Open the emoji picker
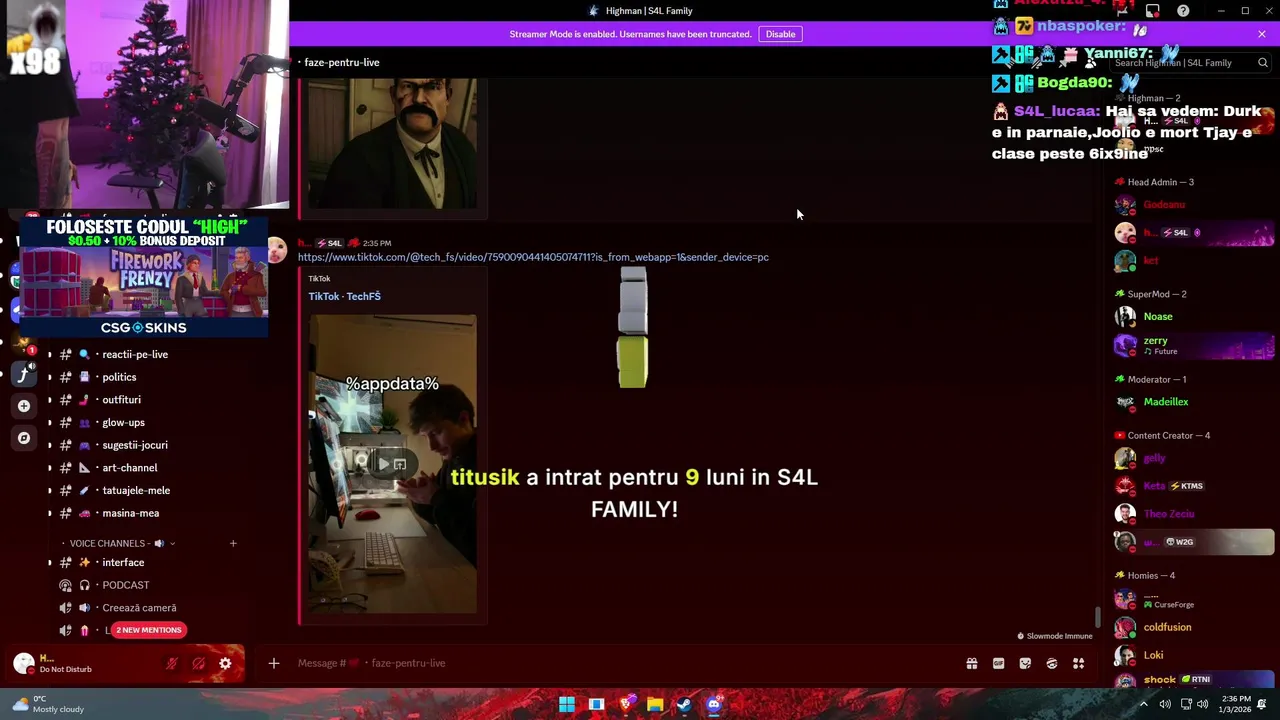This screenshot has height=720, width=1280. [x=1052, y=663]
